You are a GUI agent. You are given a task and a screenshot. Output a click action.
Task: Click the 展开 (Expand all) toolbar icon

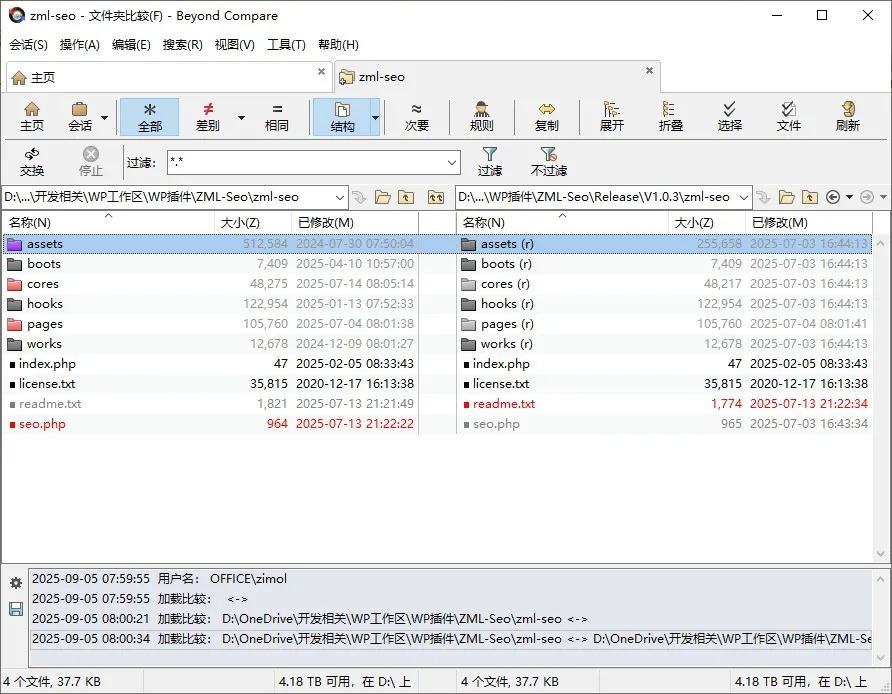(612, 117)
